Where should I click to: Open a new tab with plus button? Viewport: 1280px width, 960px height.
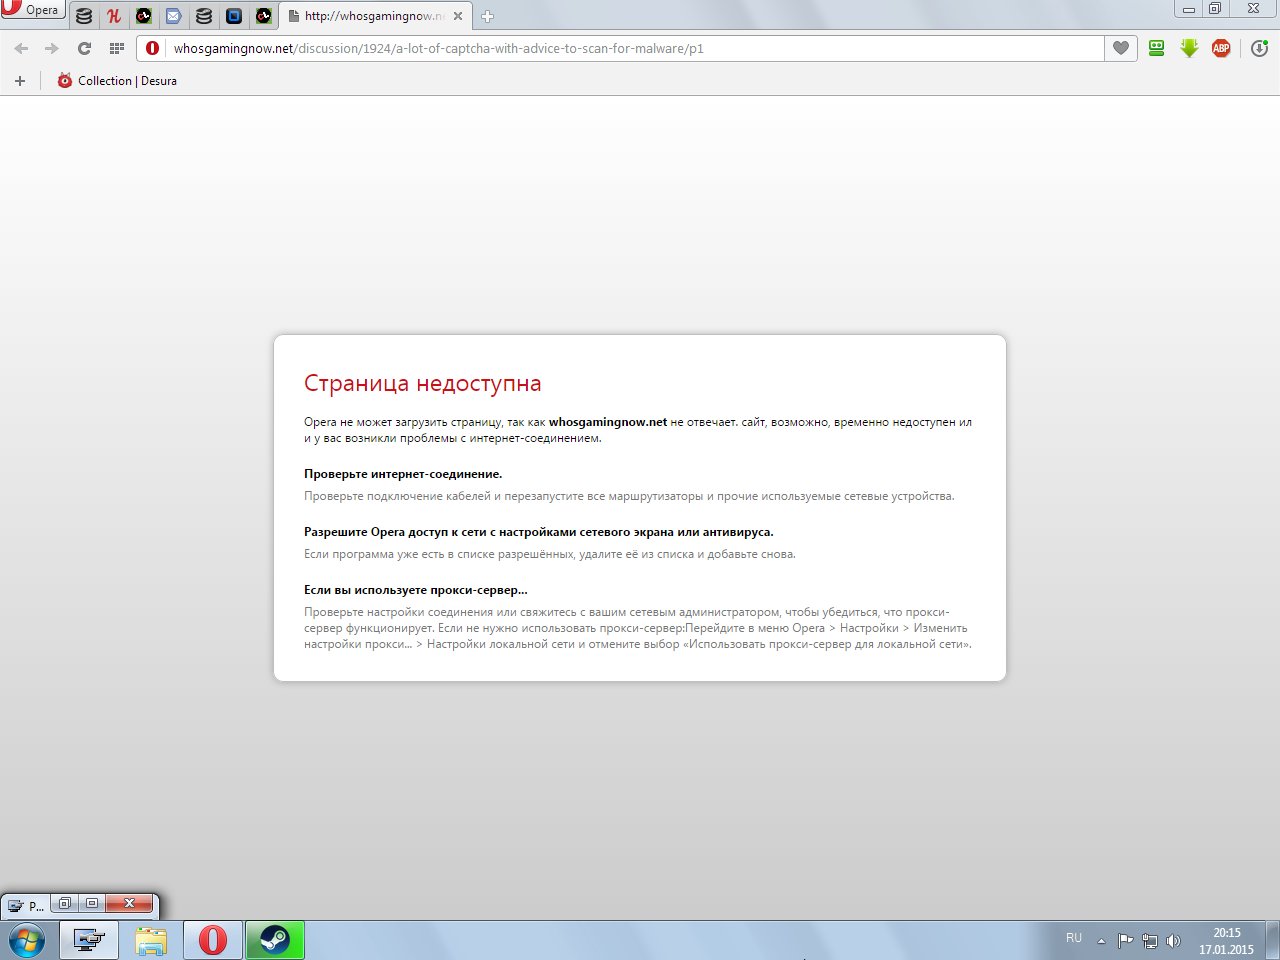(488, 16)
